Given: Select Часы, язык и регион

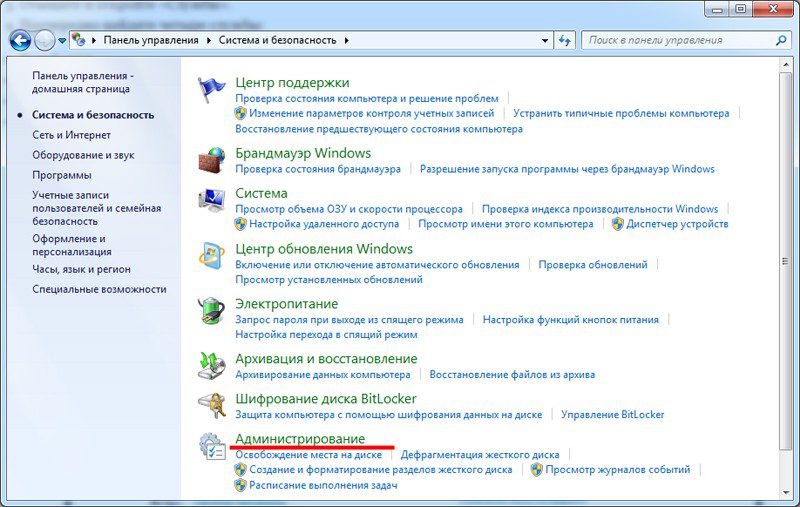Looking at the screenshot, I should point(82,269).
